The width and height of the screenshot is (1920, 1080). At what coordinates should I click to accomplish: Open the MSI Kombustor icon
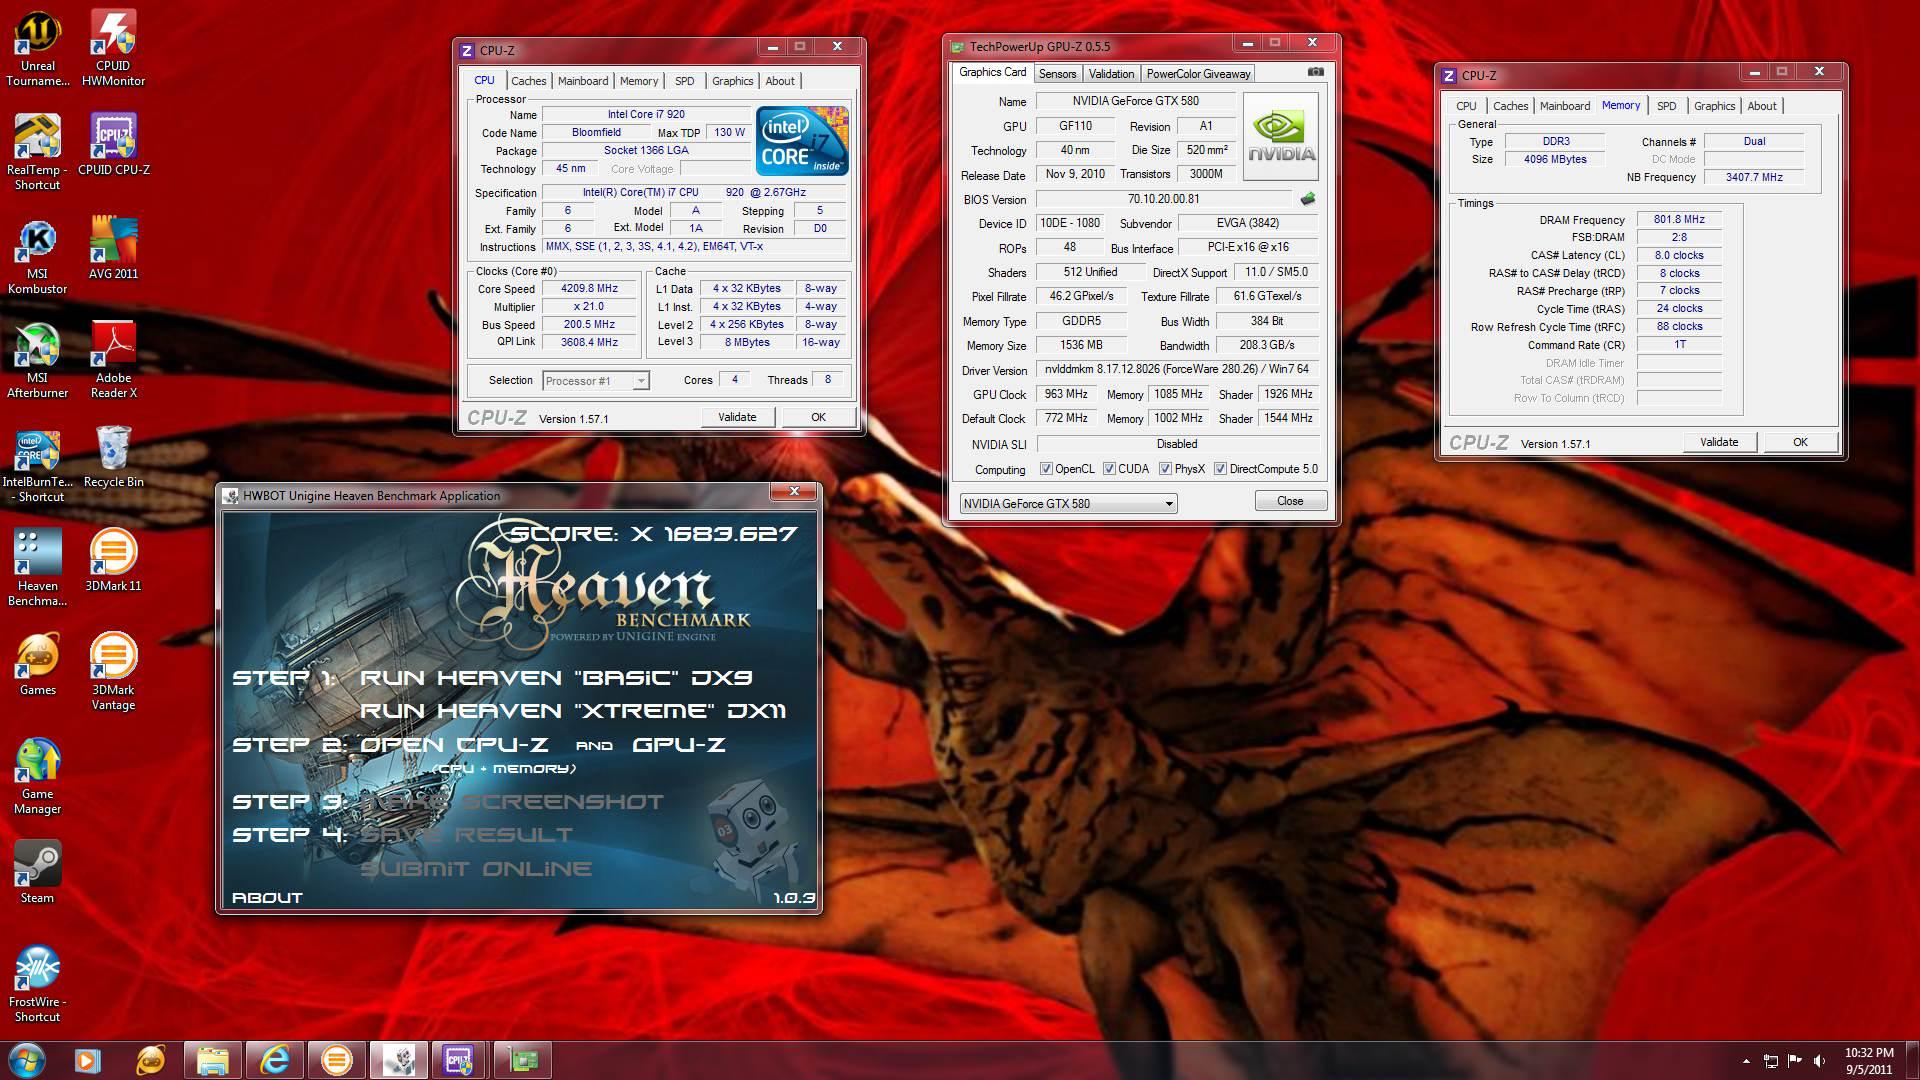point(38,256)
